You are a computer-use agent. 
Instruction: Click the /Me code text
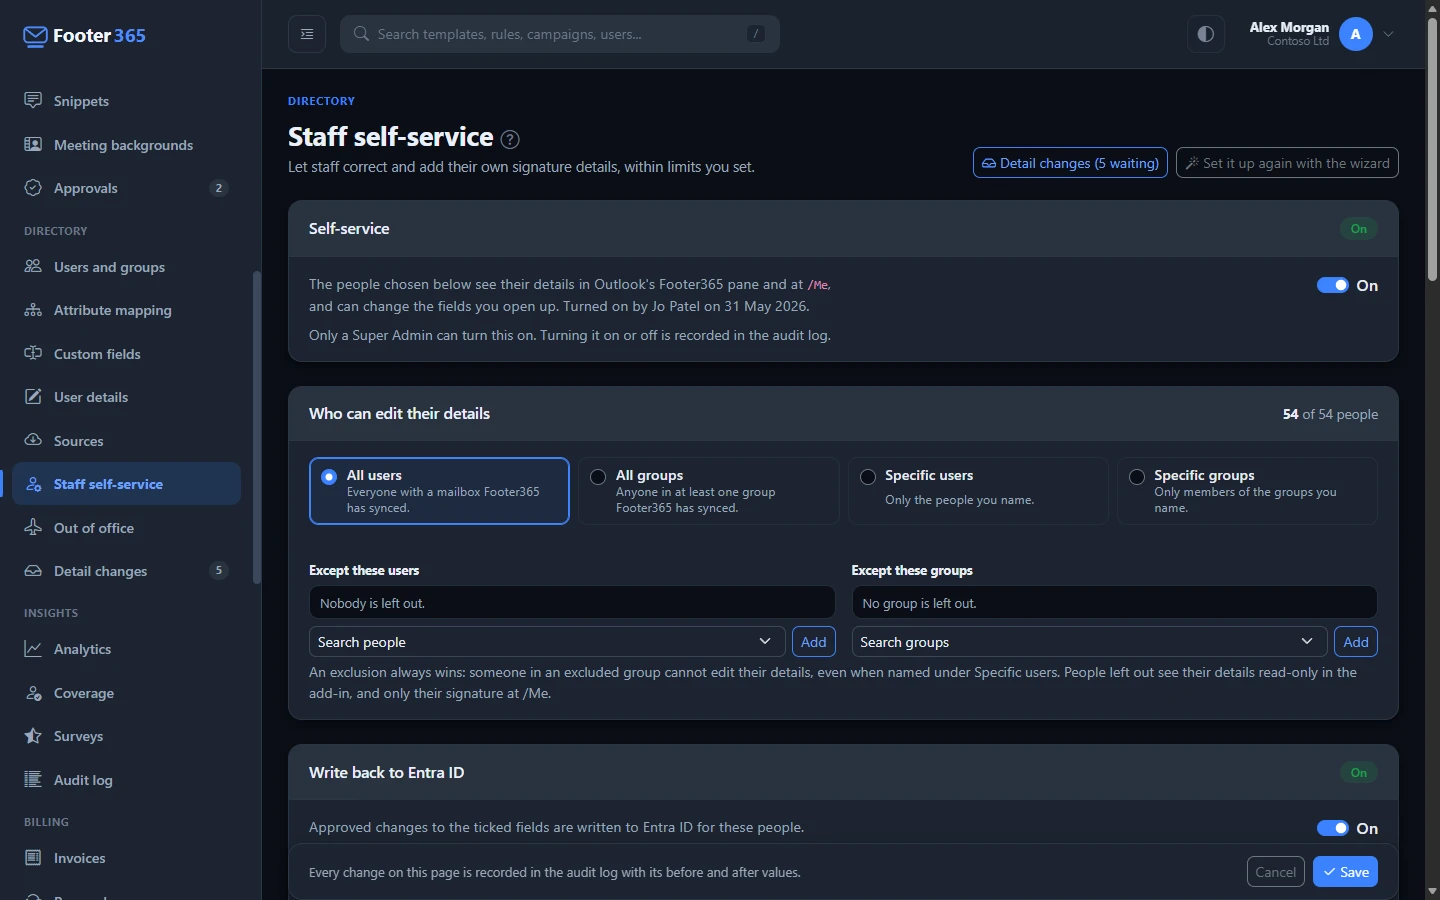pyautogui.click(x=818, y=285)
